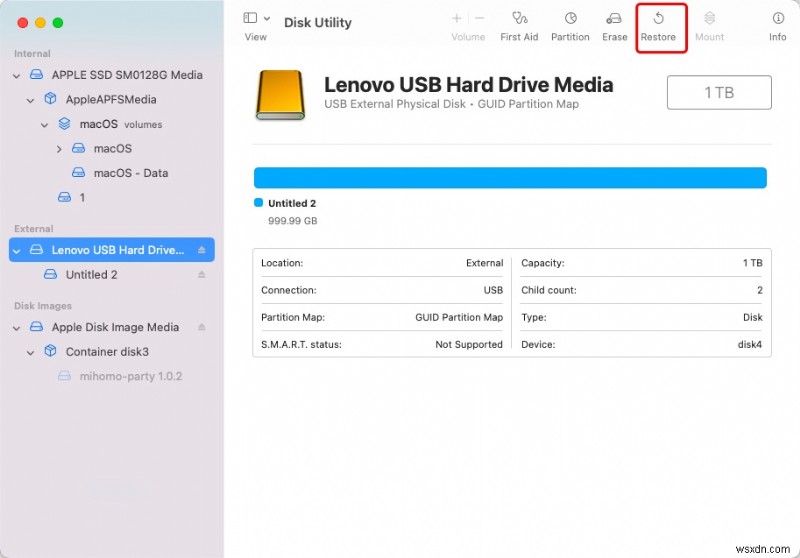Click the Connection USB value
Viewport: 800px width, 558px height.
coord(493,290)
